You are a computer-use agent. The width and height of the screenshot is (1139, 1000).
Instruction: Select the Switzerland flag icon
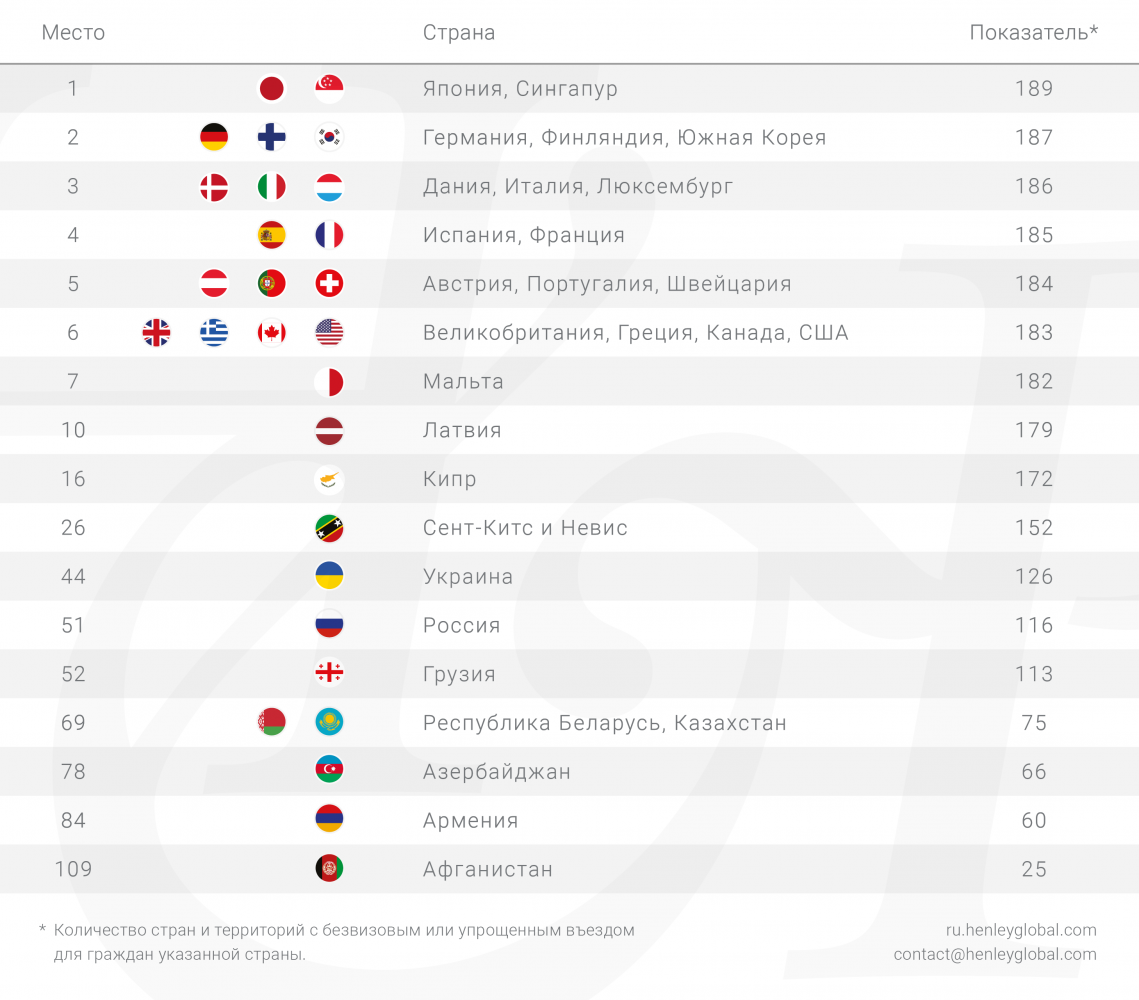(329, 284)
